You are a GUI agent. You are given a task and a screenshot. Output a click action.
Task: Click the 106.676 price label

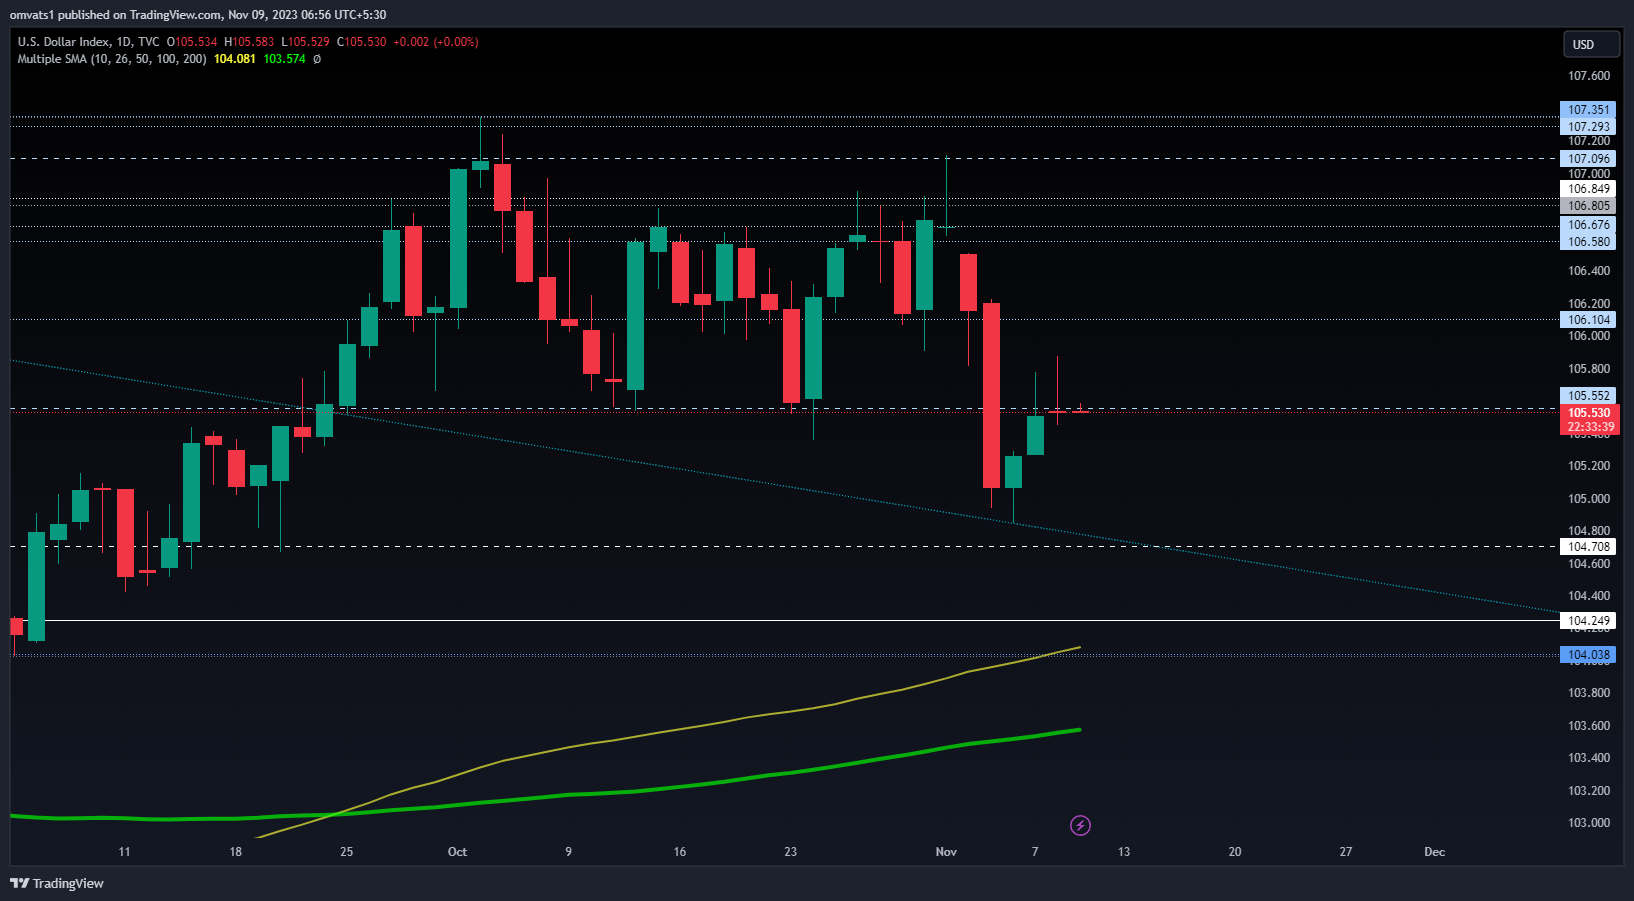[1588, 225]
